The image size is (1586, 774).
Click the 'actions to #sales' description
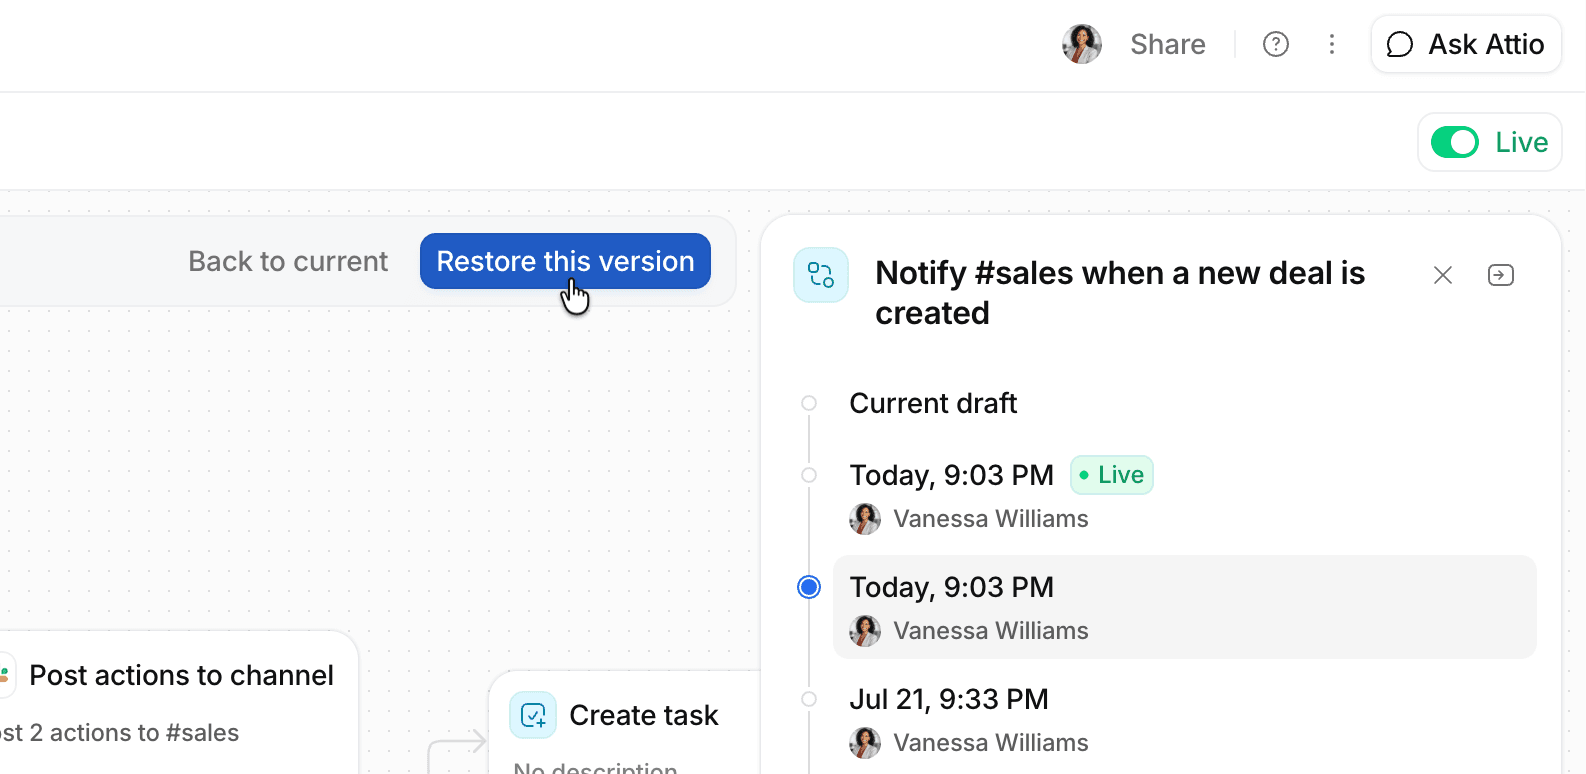pyautogui.click(x=144, y=733)
